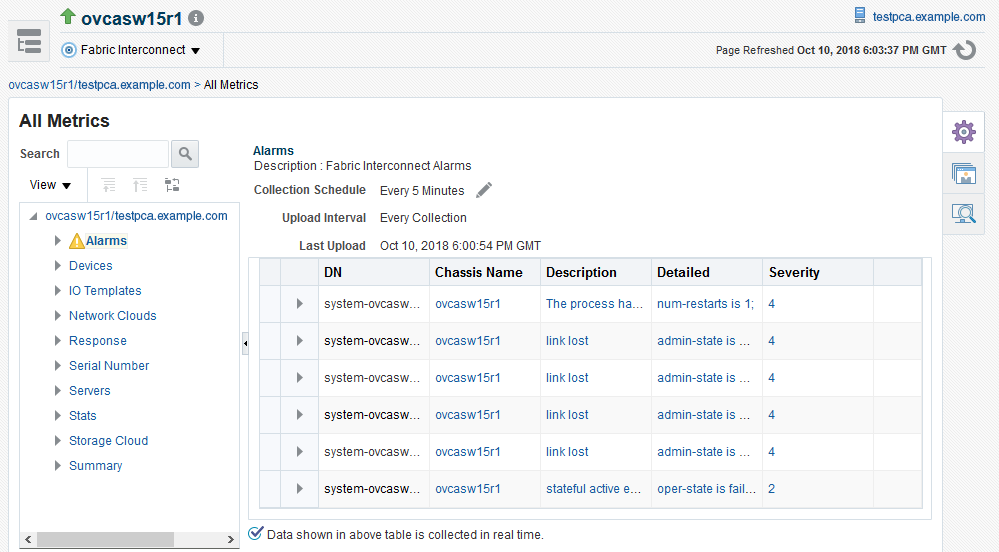Click the info icon beside ovcasw15r1

click(196, 18)
